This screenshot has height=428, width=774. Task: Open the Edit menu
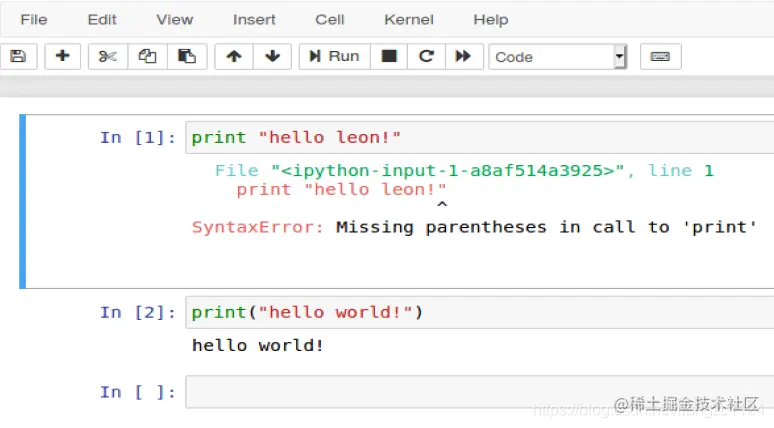[x=102, y=20]
